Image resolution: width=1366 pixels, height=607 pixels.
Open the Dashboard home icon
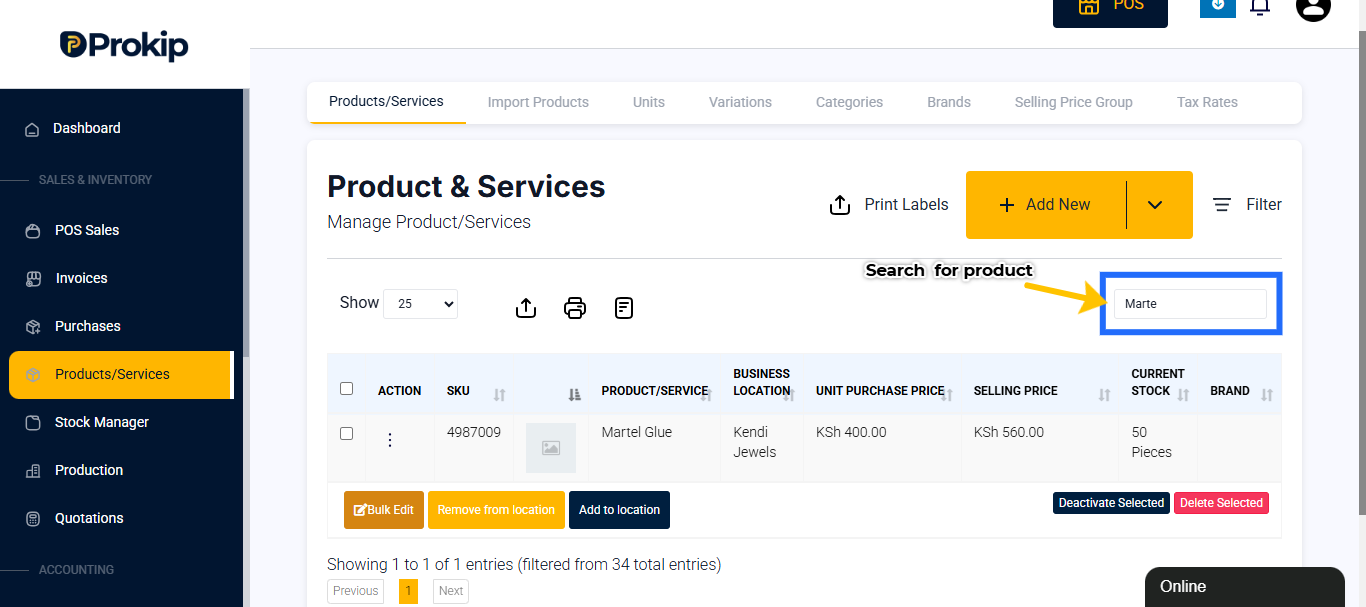pyautogui.click(x=32, y=129)
